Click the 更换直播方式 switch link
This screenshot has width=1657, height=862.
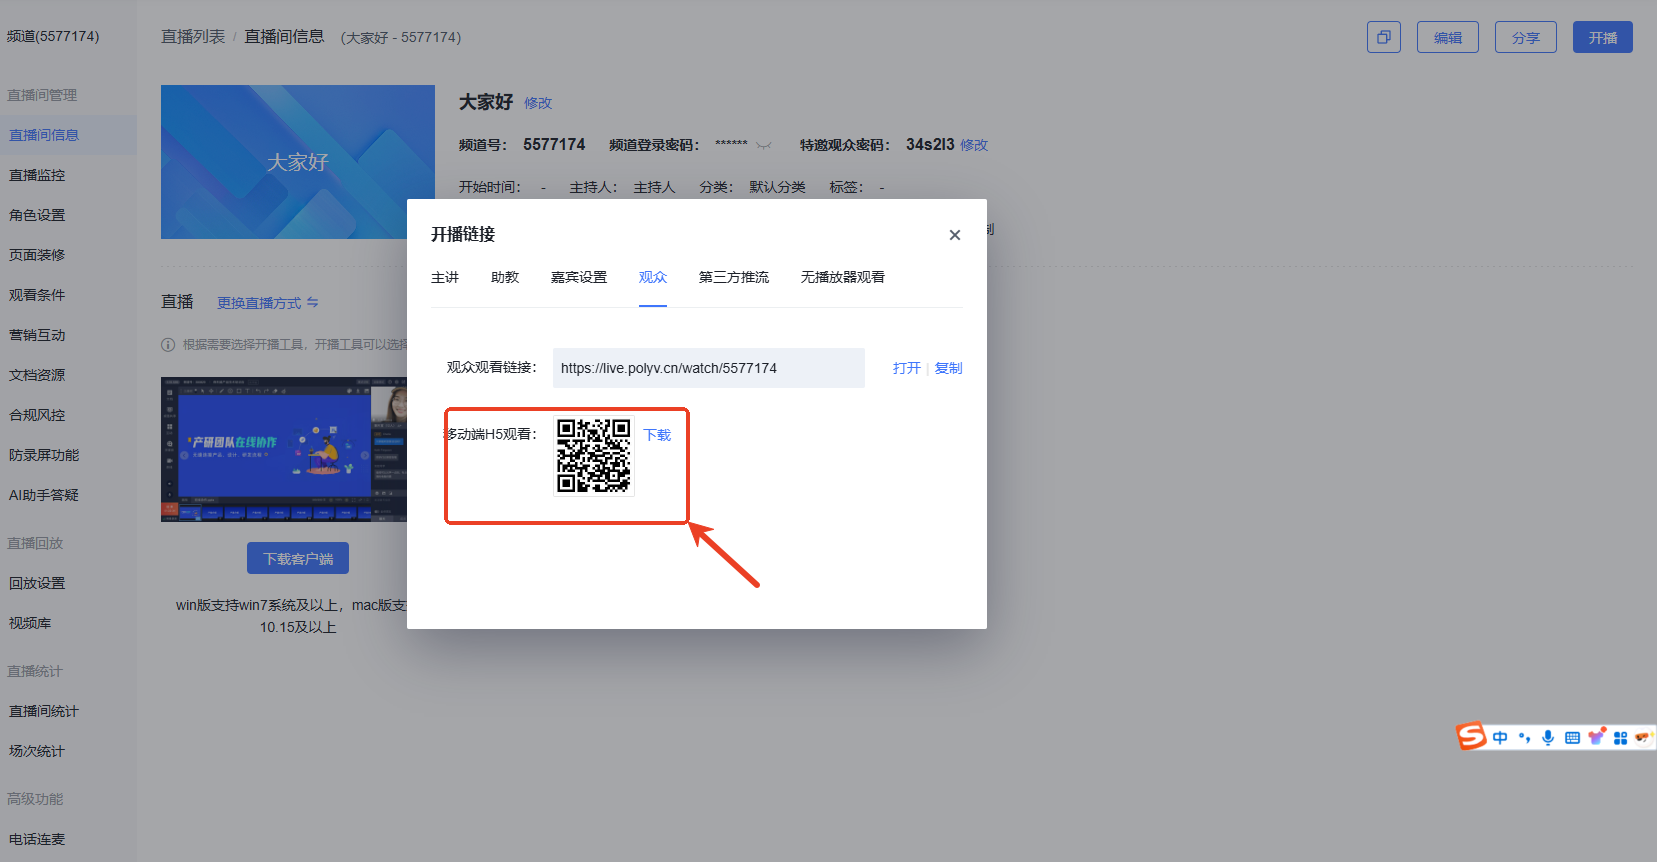coord(268,303)
